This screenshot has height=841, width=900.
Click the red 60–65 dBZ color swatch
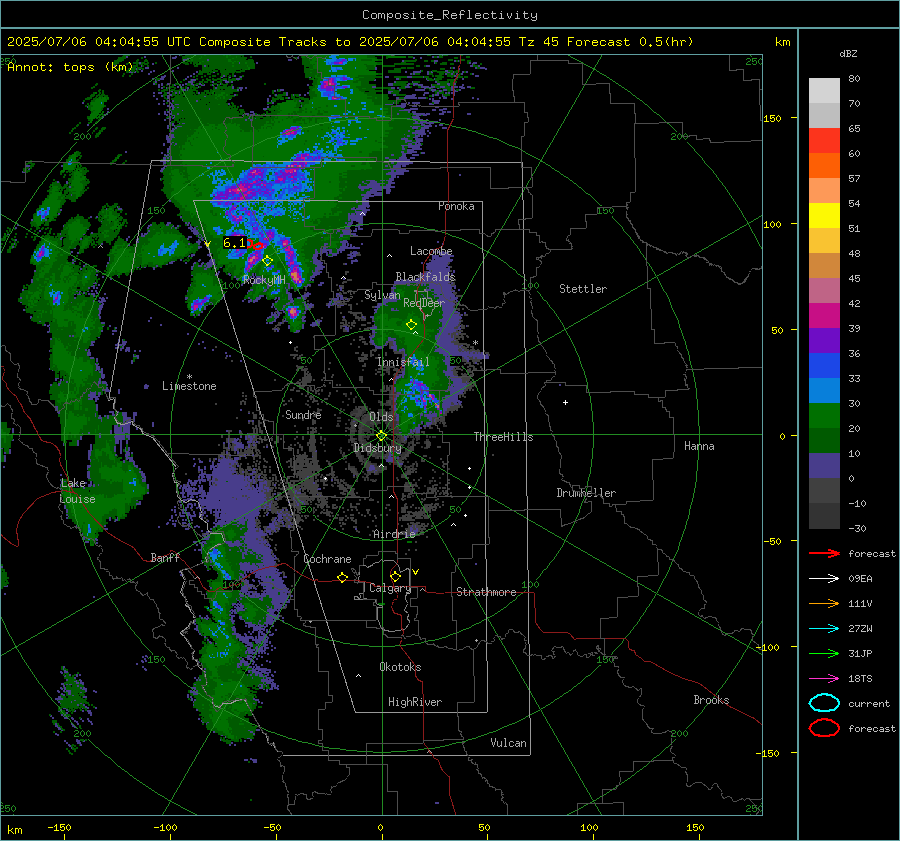(824, 141)
